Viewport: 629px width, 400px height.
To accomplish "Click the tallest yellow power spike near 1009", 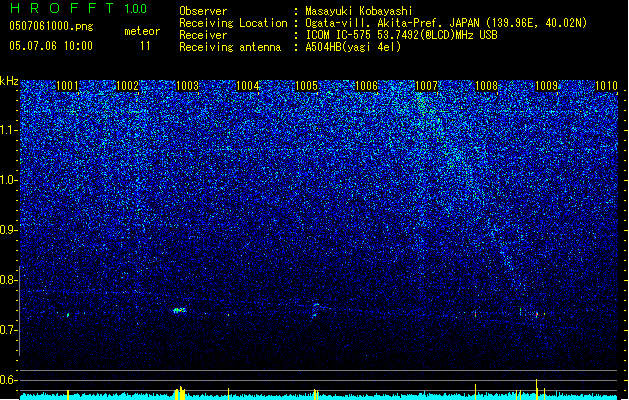I will click(536, 389).
